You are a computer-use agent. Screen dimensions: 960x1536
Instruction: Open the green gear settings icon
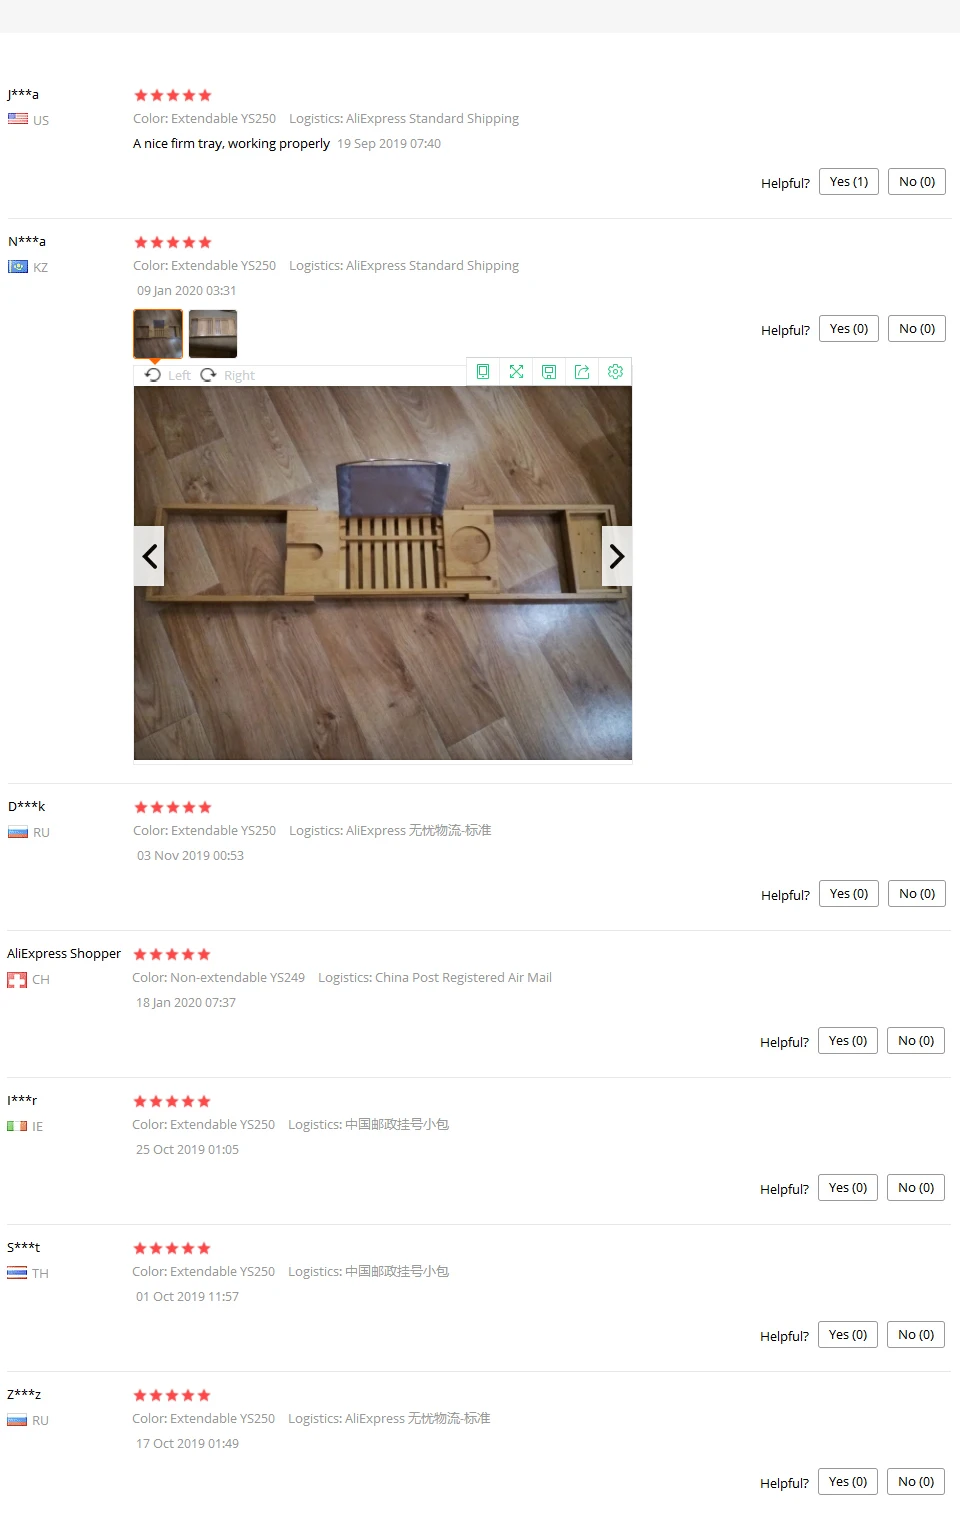coord(615,372)
